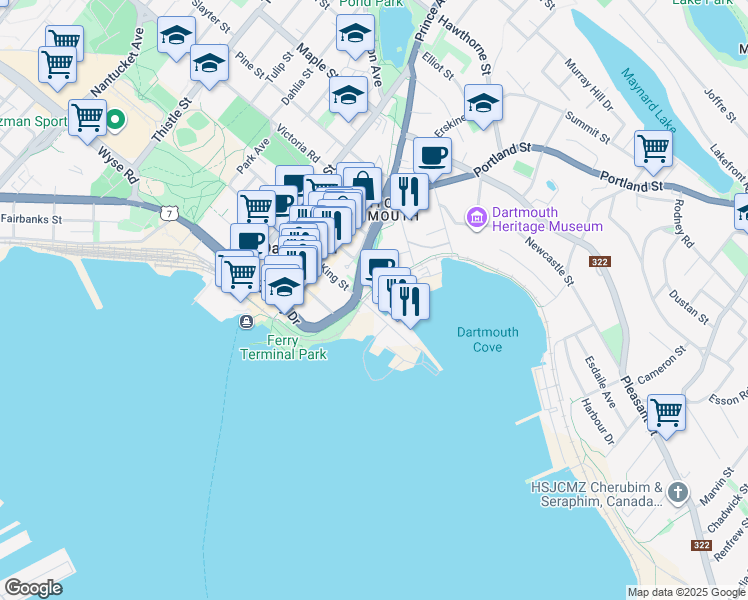Select the shopping cart marker on Pleasant St
The height and width of the screenshot is (600, 748).
(666, 411)
